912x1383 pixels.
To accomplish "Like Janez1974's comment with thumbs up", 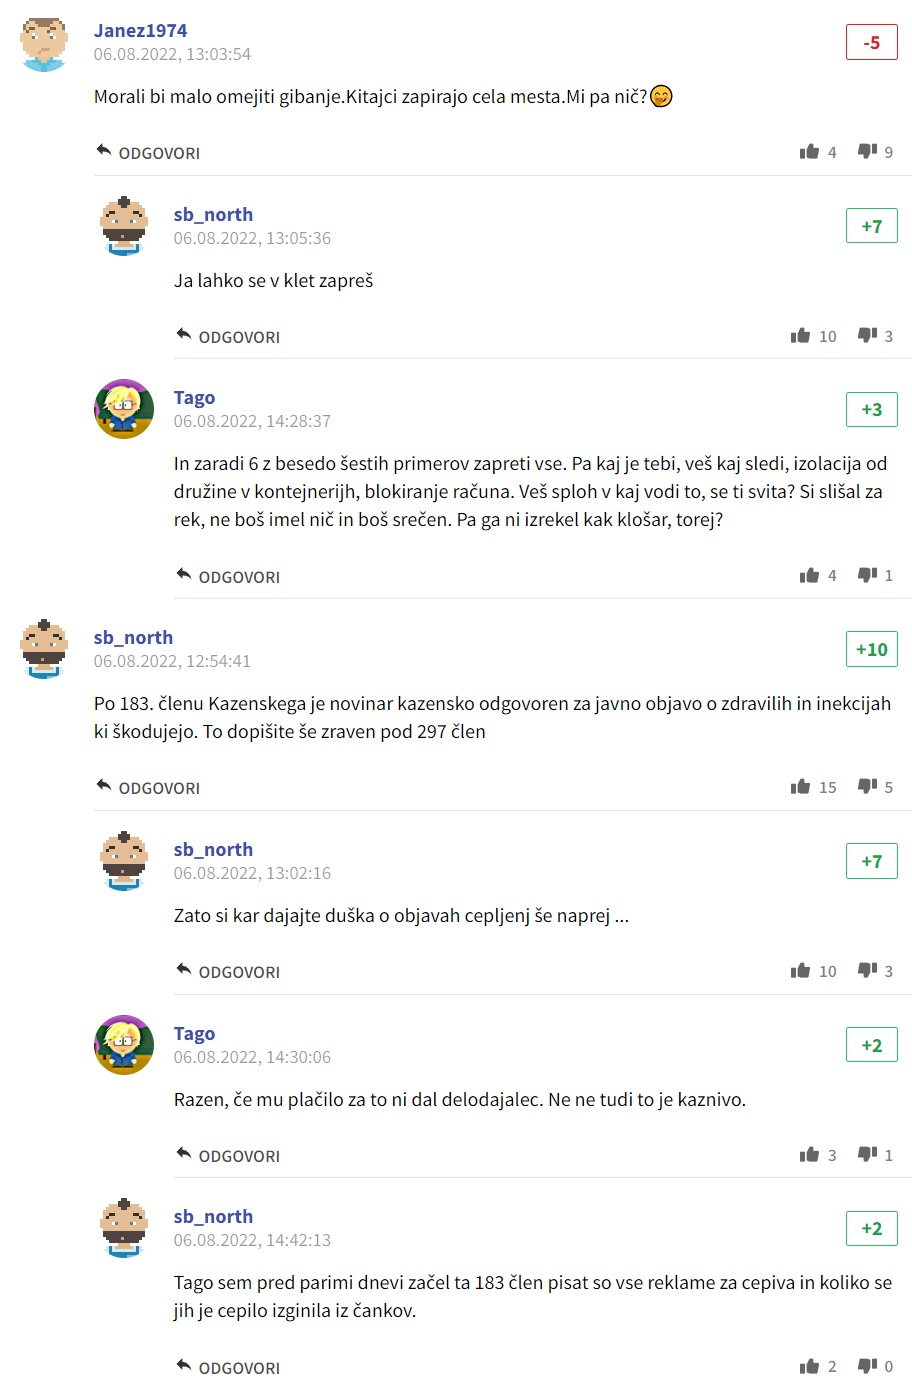I will (x=809, y=152).
